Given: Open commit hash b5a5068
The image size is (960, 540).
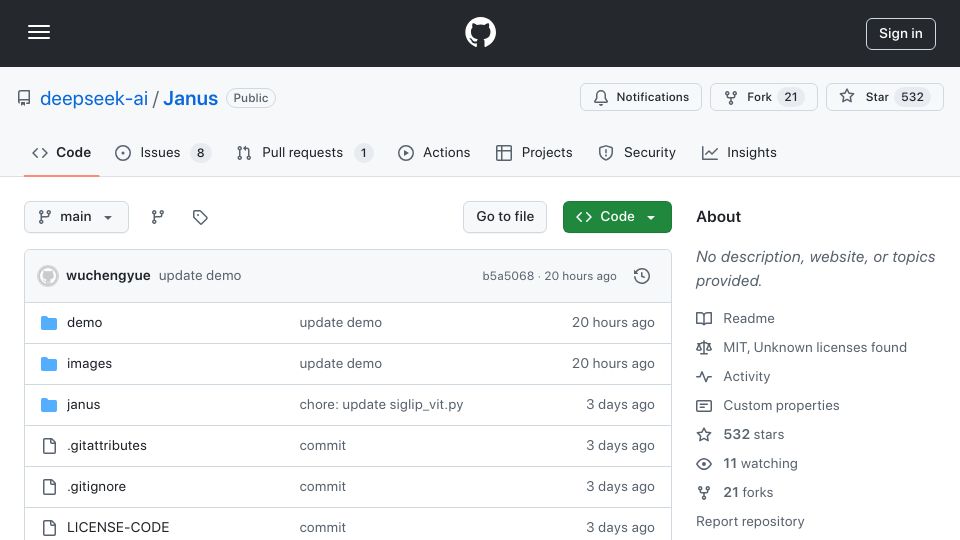Looking at the screenshot, I should click(508, 276).
